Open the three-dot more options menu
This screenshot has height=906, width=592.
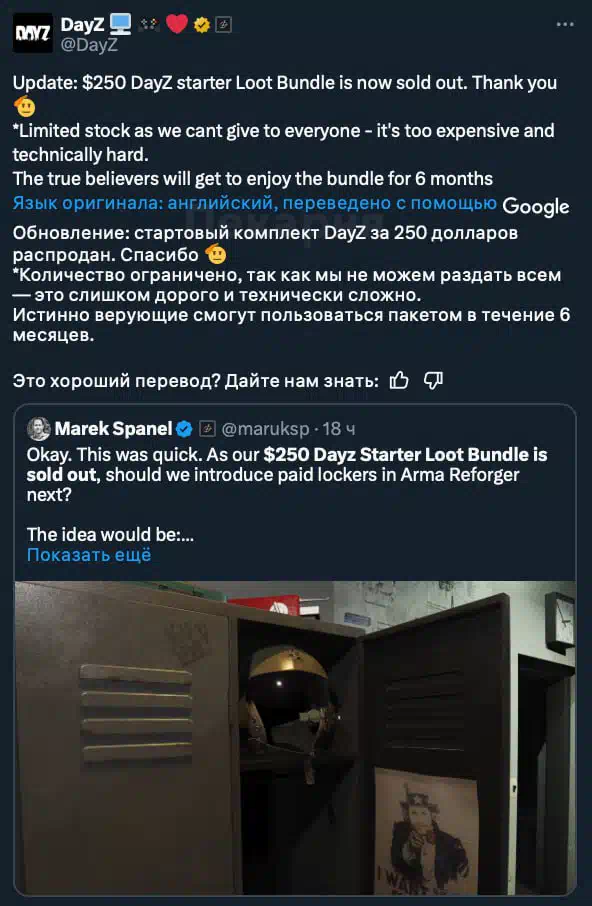click(565, 25)
